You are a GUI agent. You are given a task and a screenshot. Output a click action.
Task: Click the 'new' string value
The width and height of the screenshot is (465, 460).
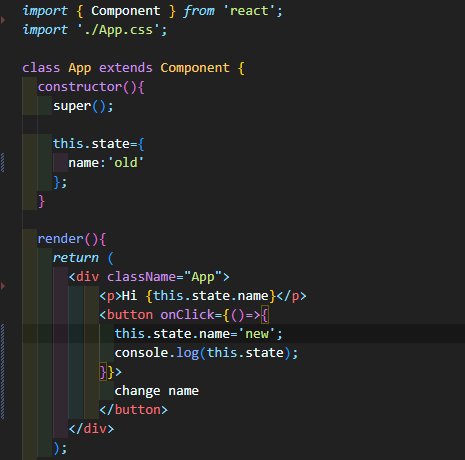(257, 334)
